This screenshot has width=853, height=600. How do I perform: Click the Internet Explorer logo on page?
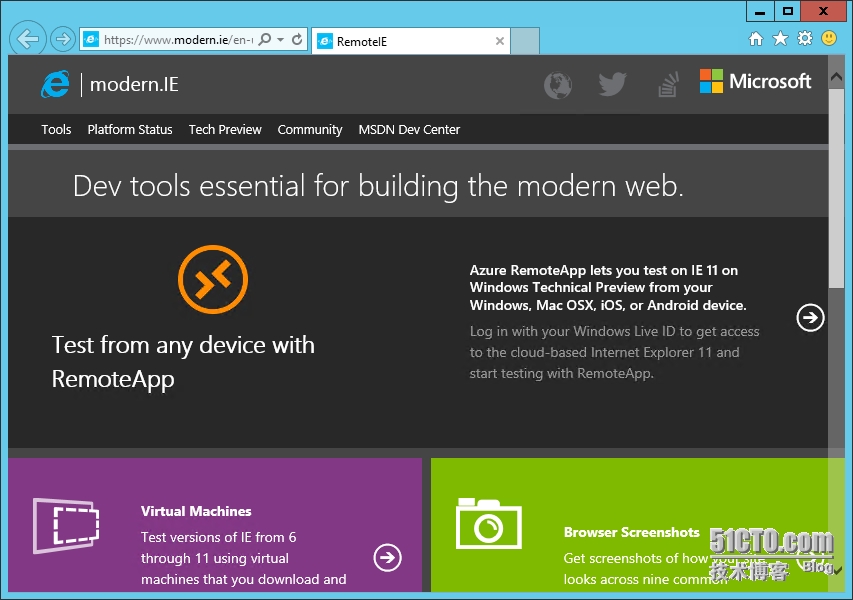[55, 84]
